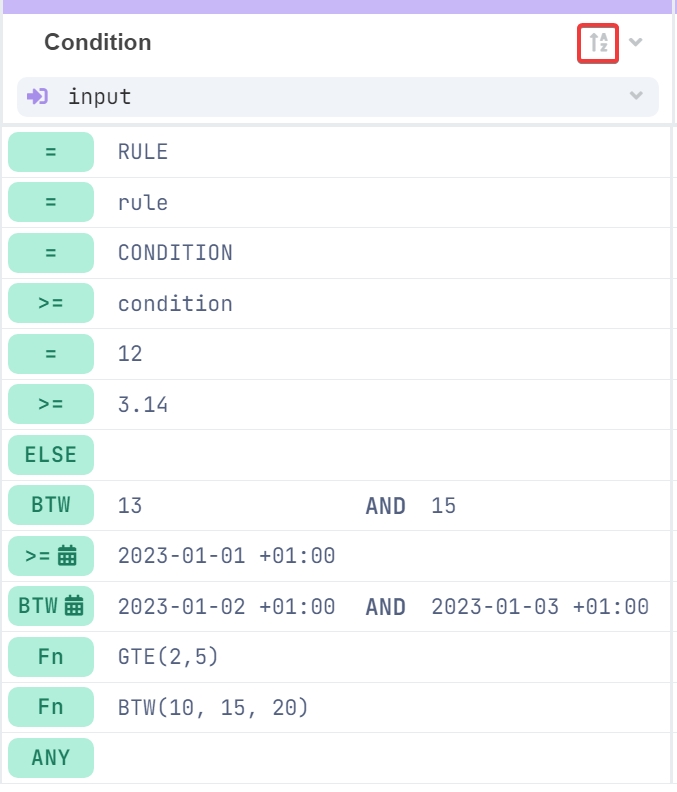Screen dimensions: 677x792
Task: Click the >= operator beside 3.14
Action: 51,405
